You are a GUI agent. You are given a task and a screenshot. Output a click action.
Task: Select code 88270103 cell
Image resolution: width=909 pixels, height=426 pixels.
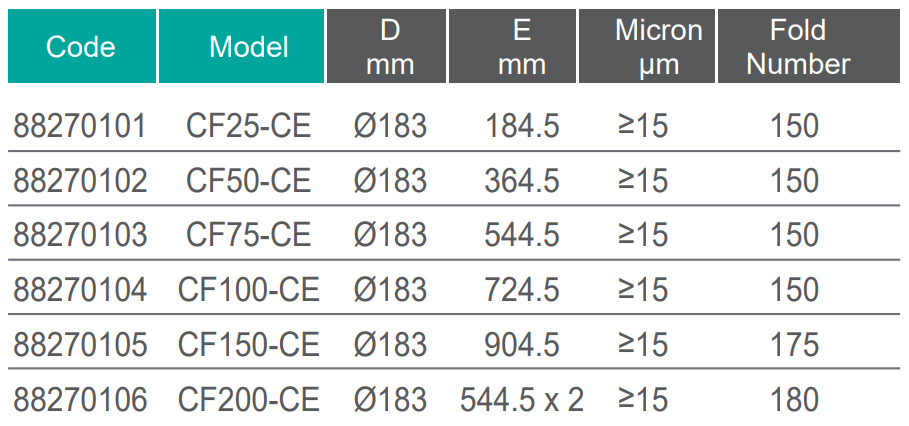80,235
